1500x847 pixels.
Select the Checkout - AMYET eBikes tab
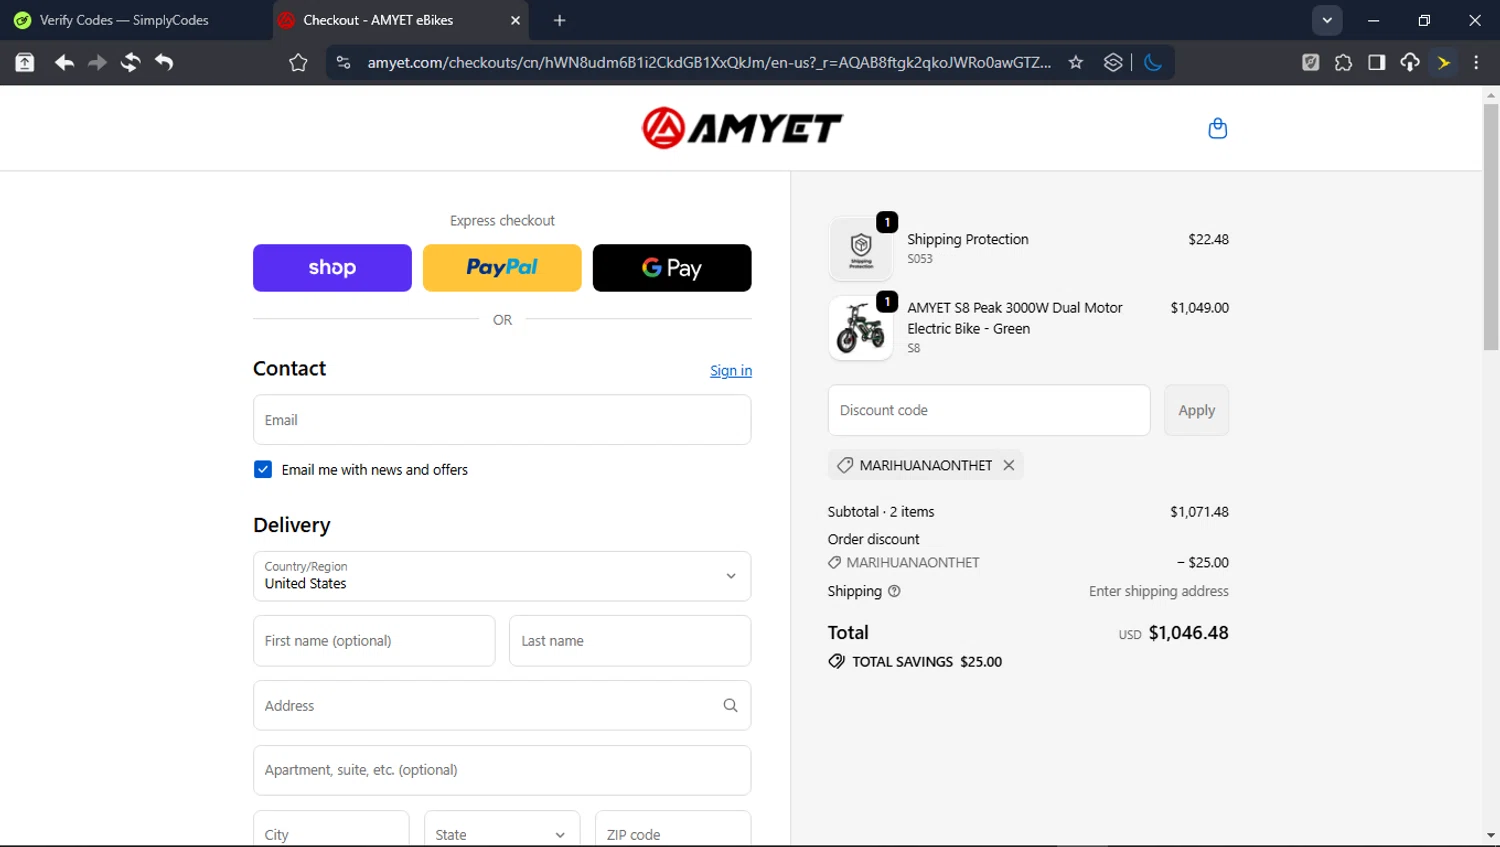[x=401, y=20]
